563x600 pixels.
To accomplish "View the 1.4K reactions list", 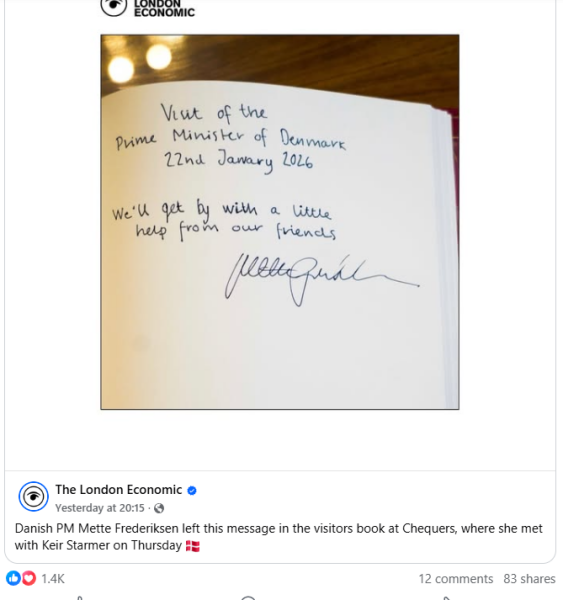I will 53,579.
